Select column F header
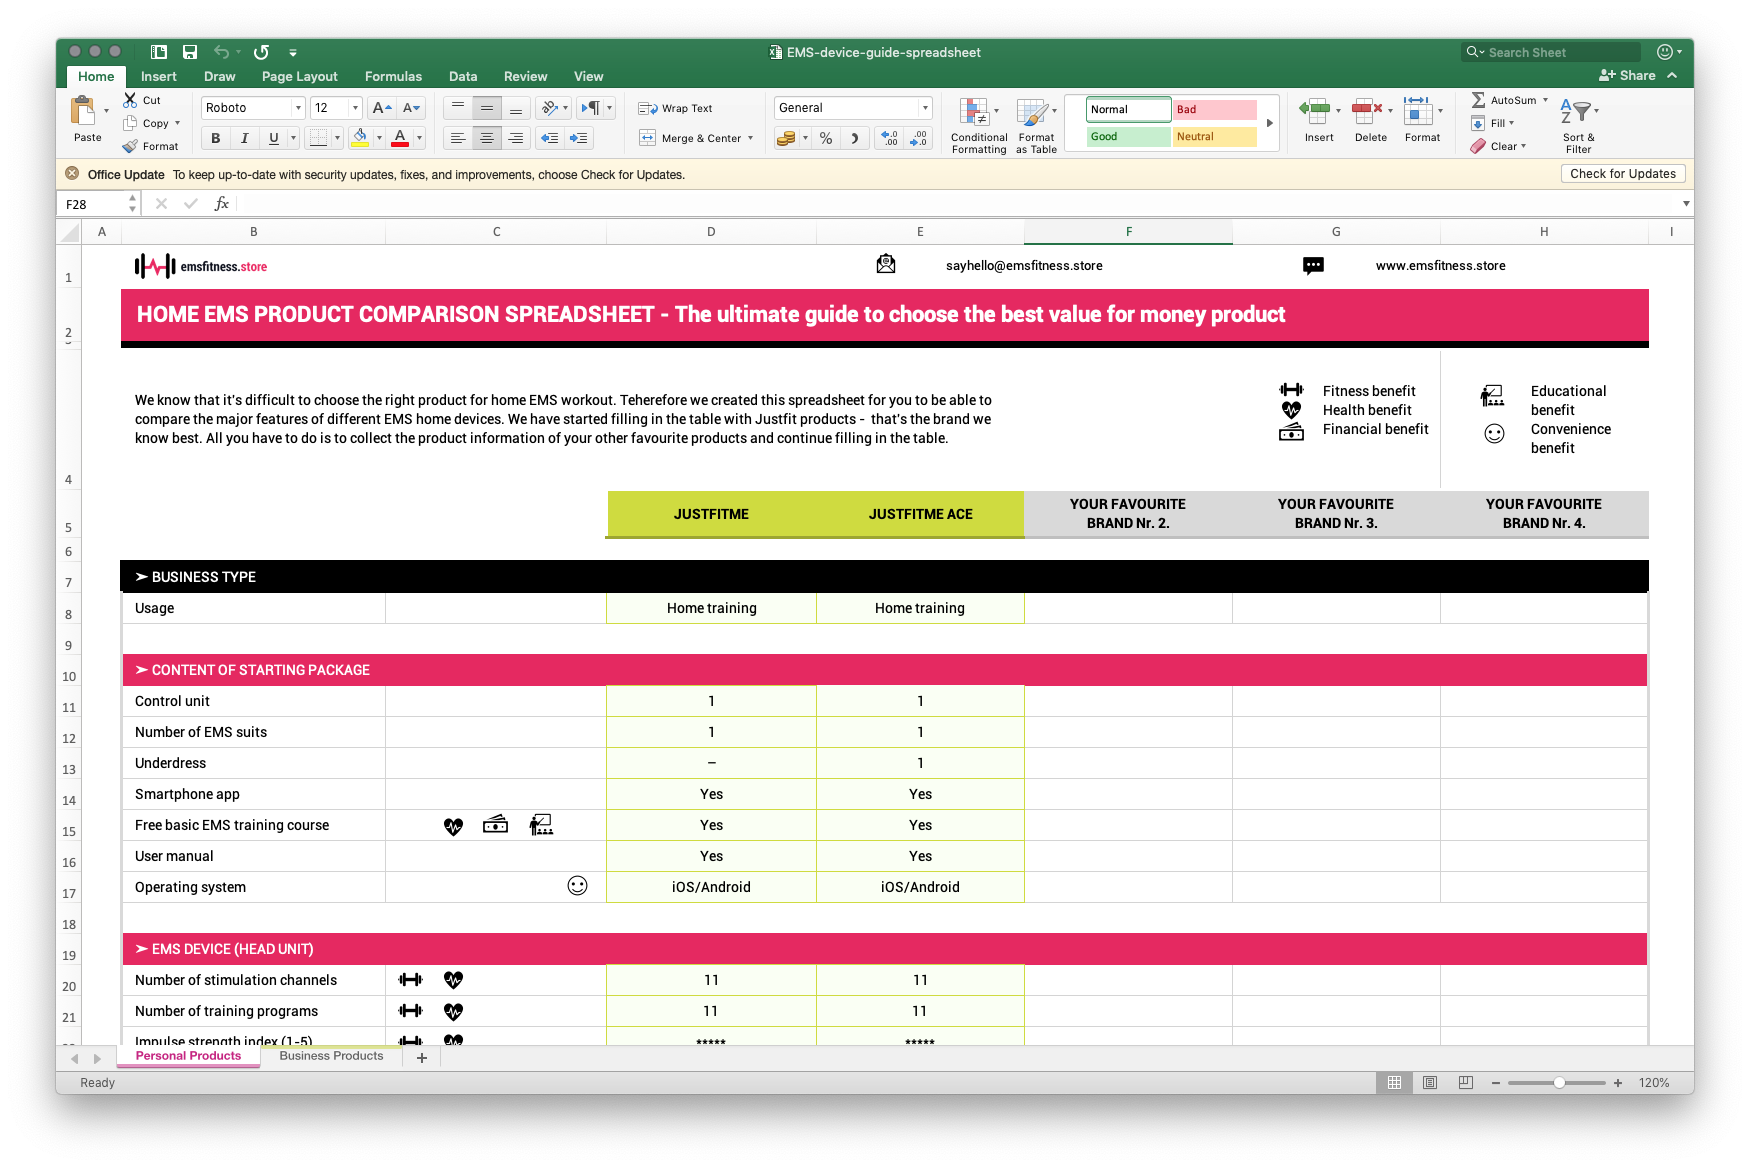1750x1168 pixels. pyautogui.click(x=1128, y=232)
